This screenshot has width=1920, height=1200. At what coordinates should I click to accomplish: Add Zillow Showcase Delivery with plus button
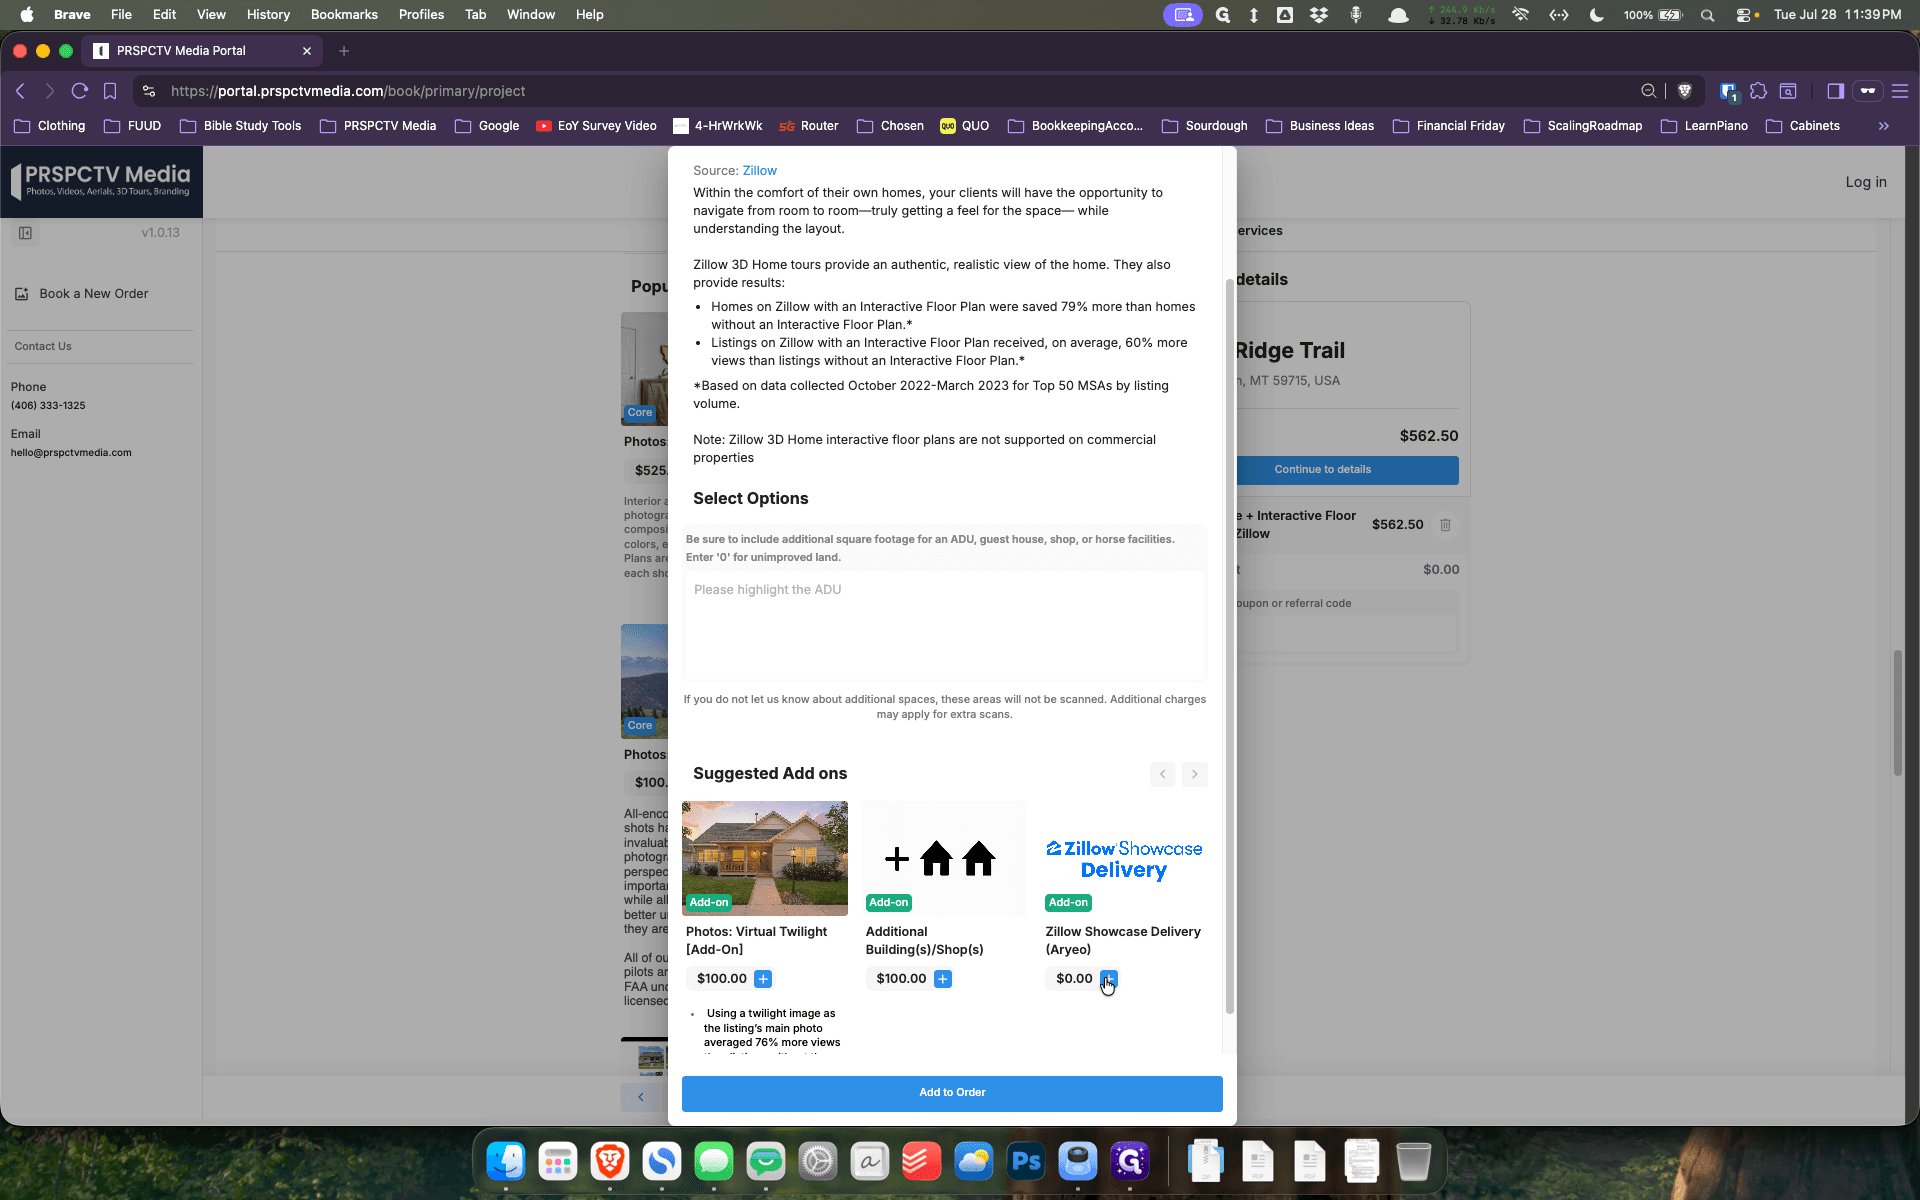1109,978
